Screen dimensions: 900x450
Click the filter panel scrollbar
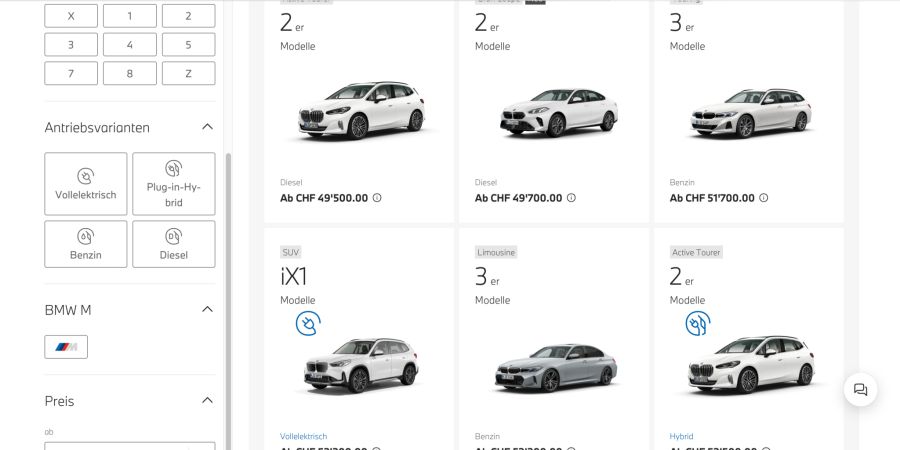coord(228,301)
